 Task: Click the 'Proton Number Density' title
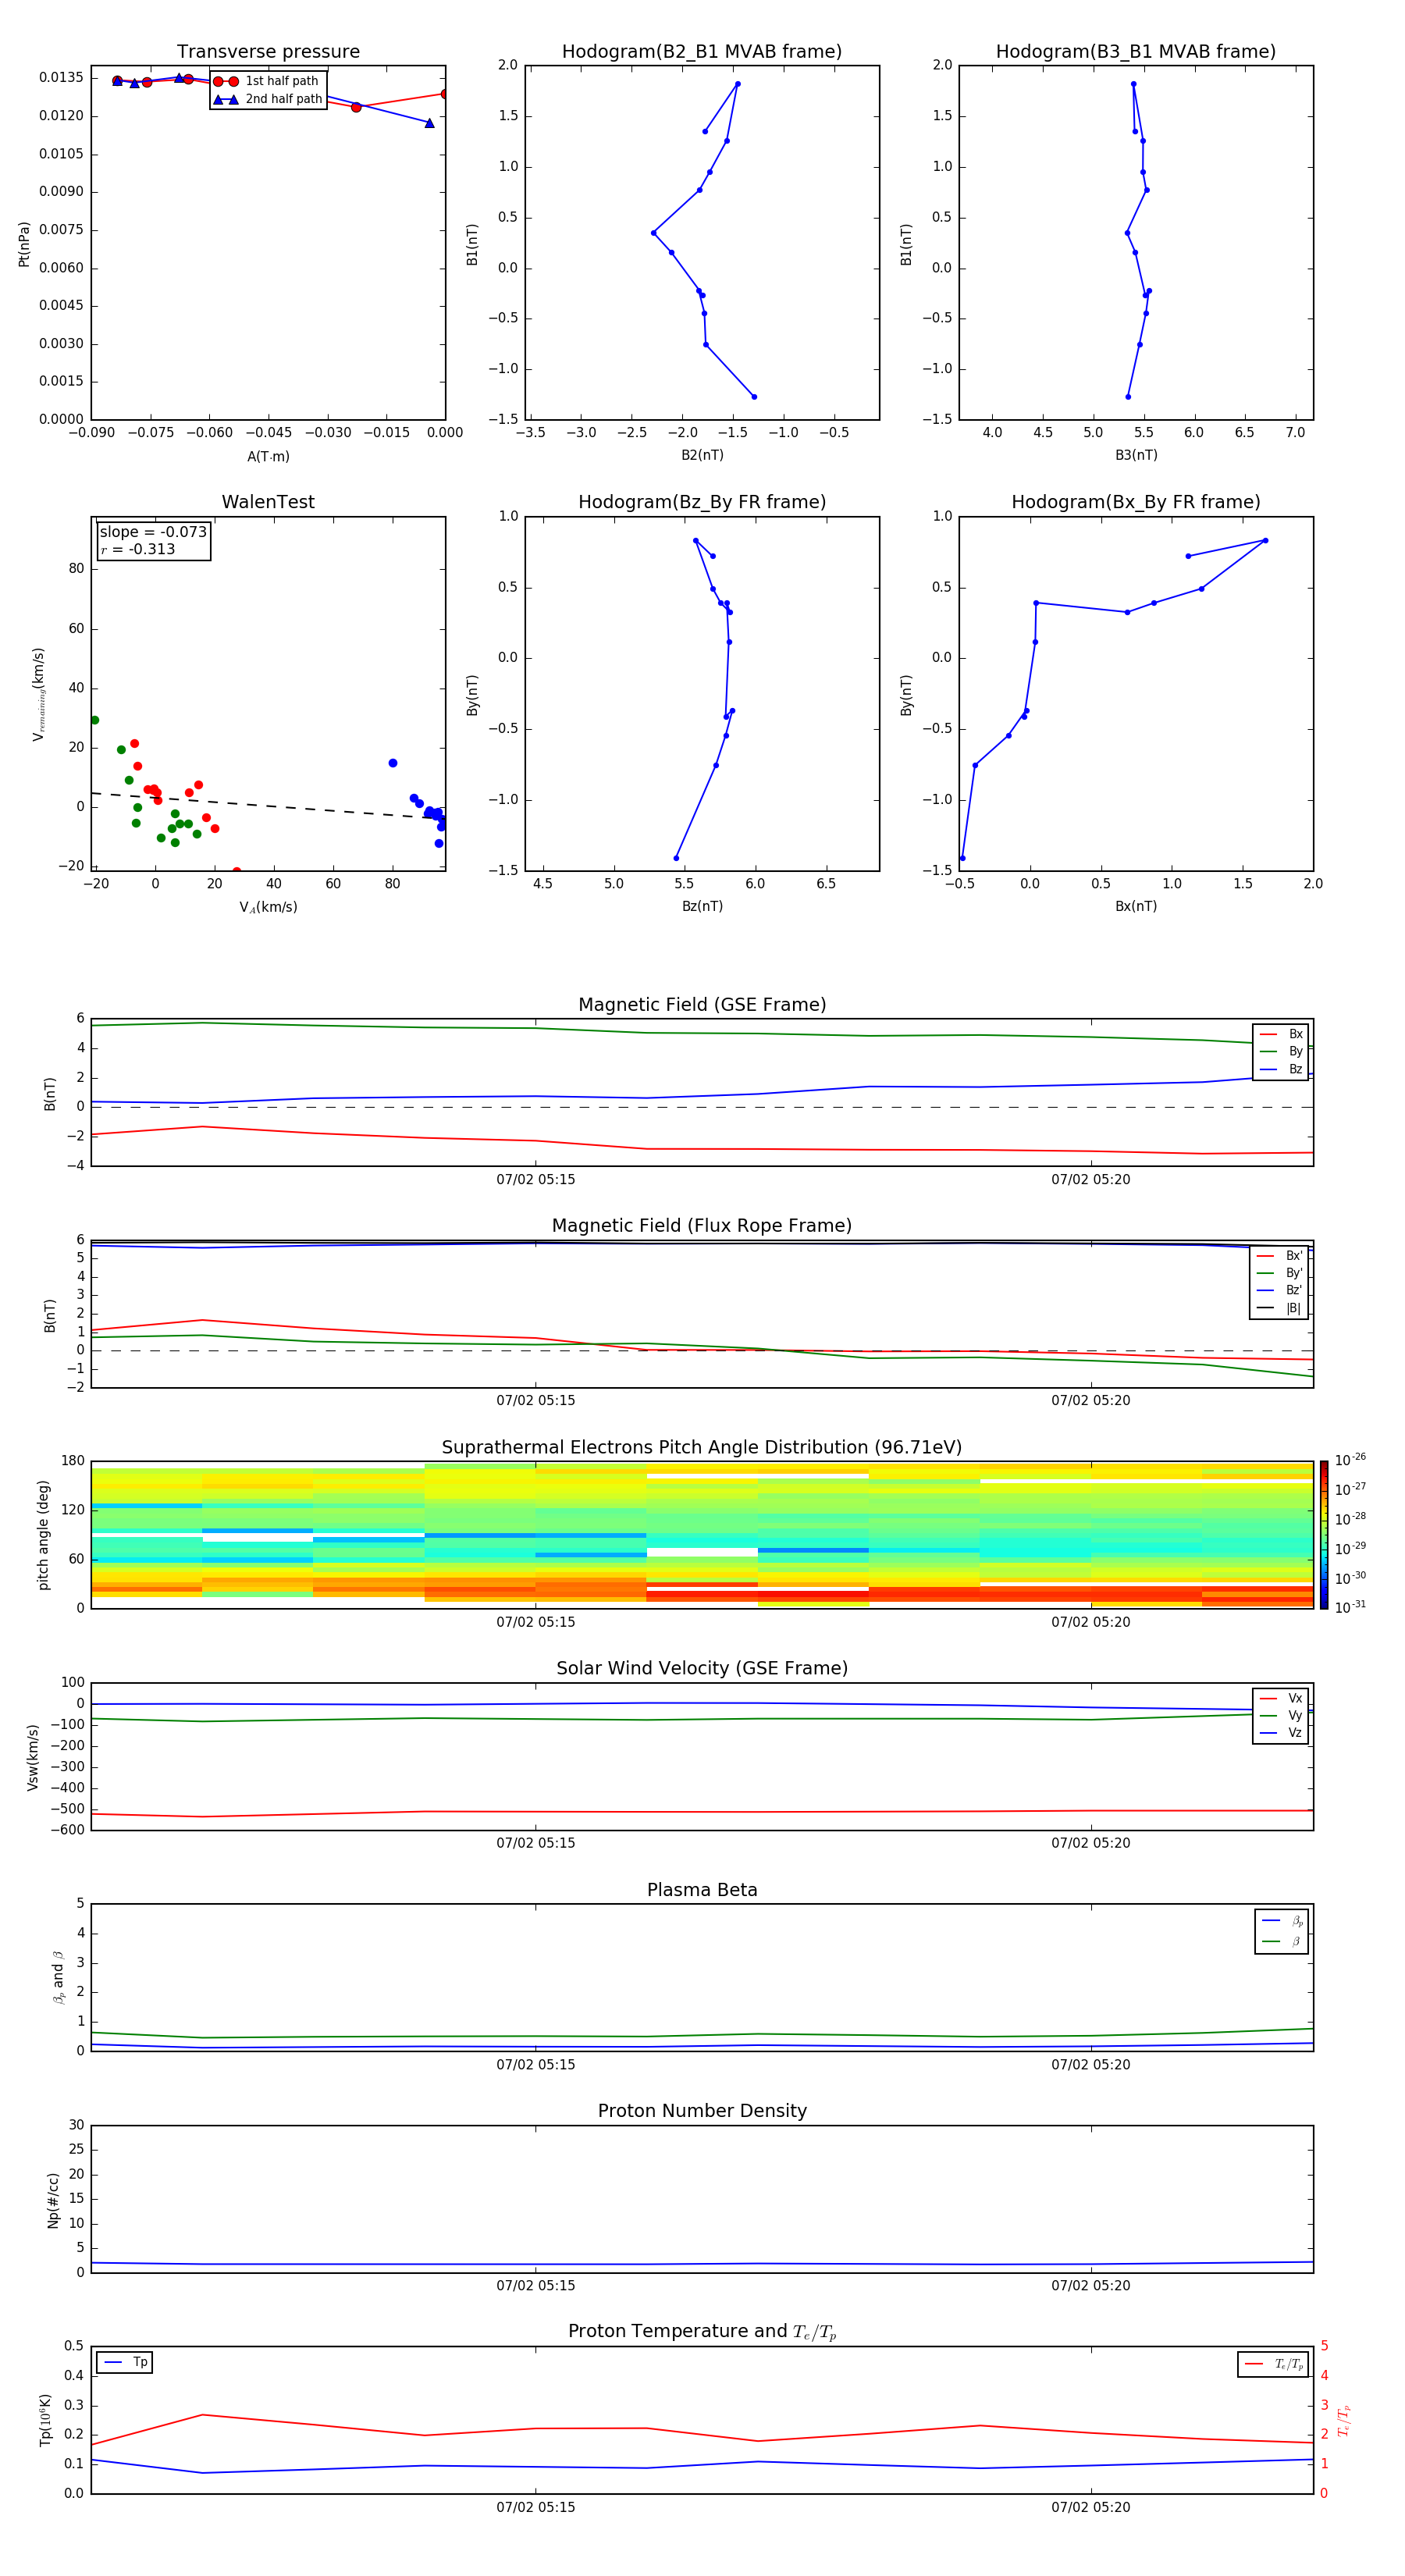[702, 2111]
